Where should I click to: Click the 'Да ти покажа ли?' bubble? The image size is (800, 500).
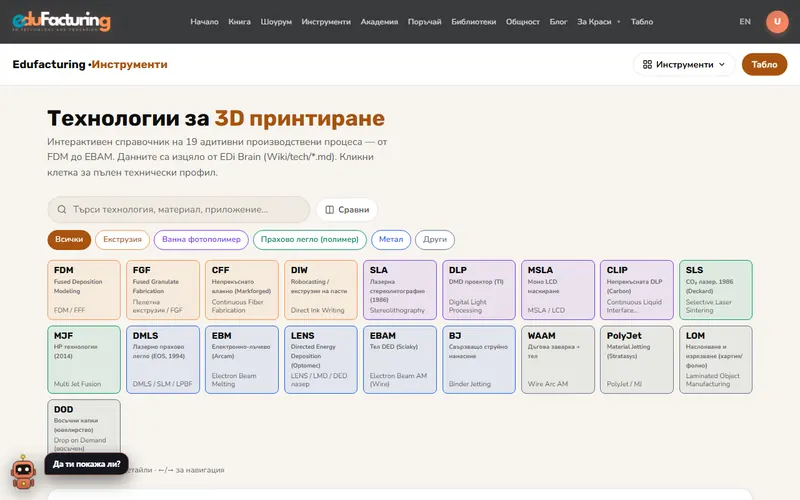coord(87,464)
